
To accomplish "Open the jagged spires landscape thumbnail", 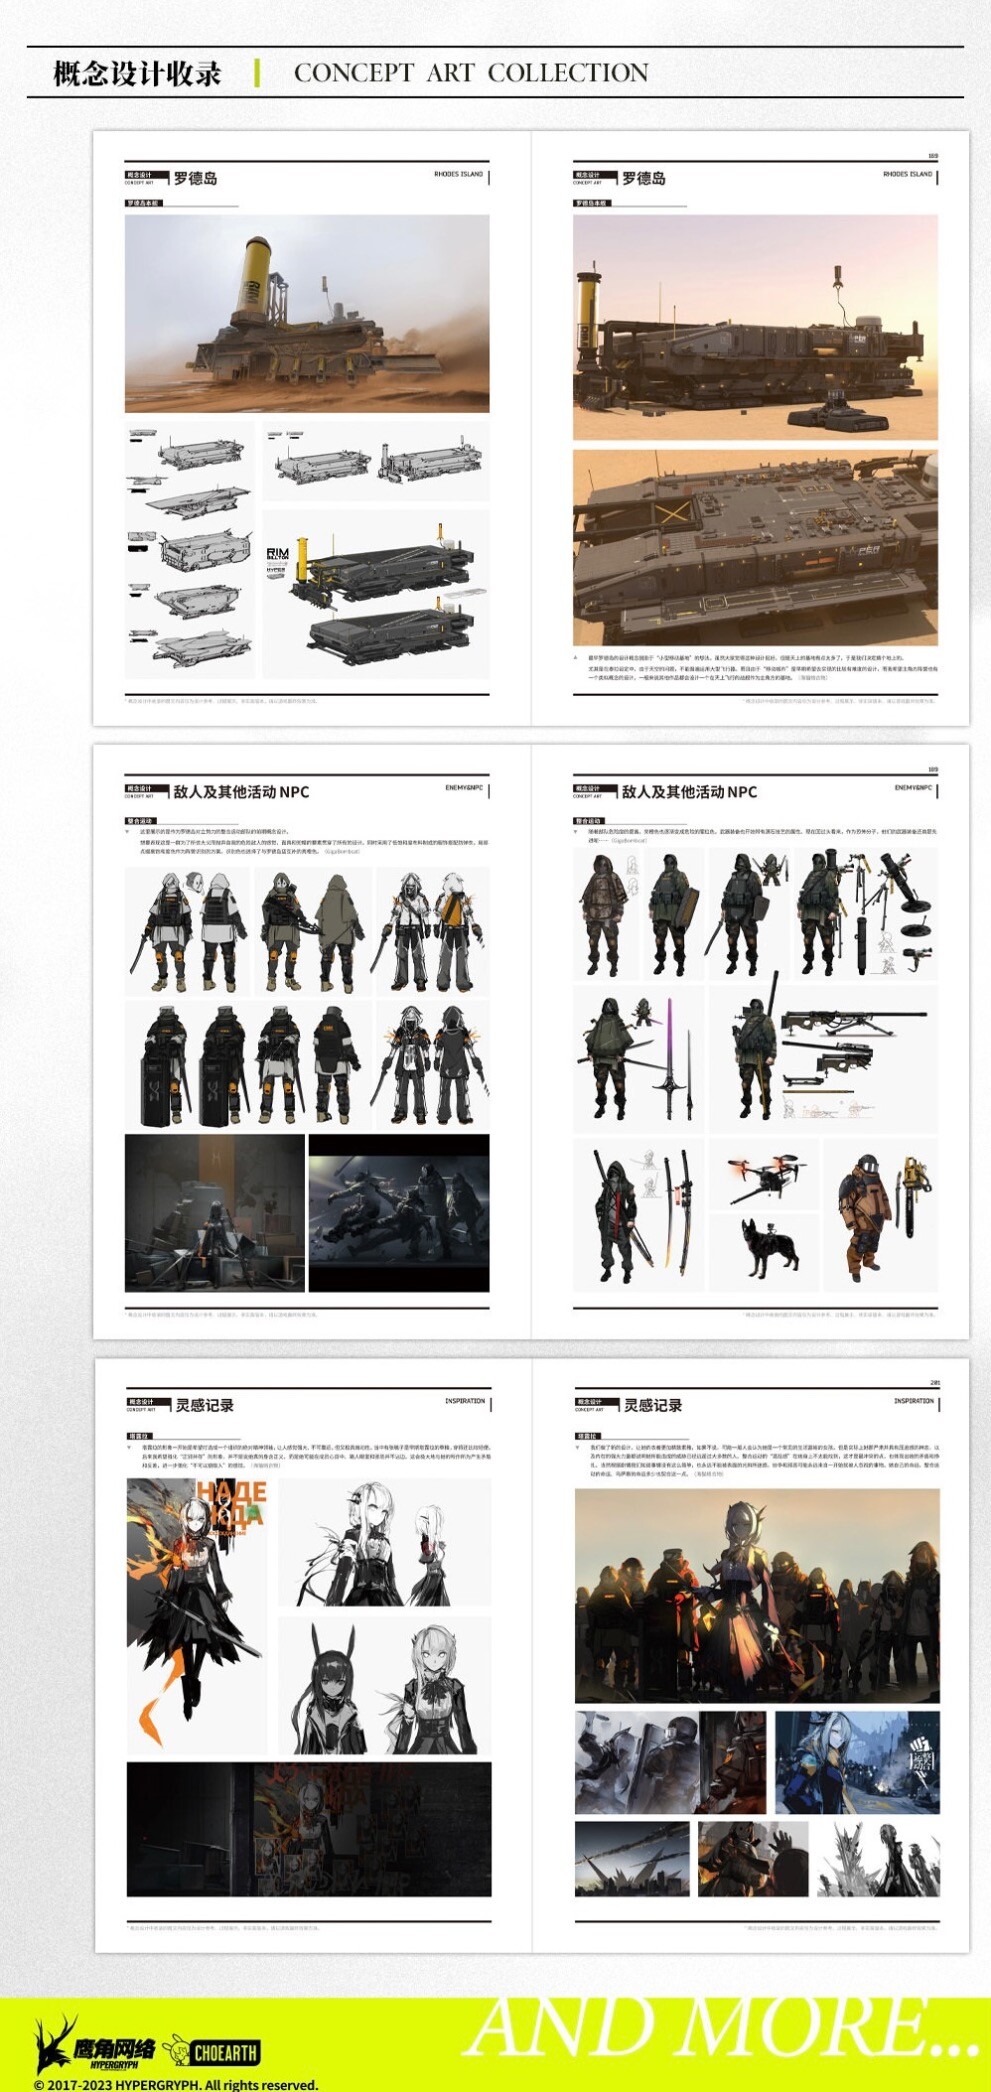I will tap(632, 1859).
